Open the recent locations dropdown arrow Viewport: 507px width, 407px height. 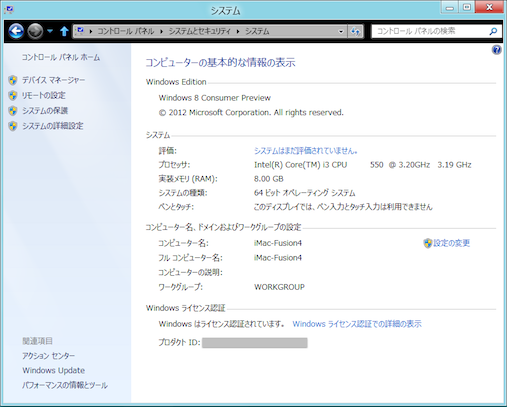click(x=50, y=31)
